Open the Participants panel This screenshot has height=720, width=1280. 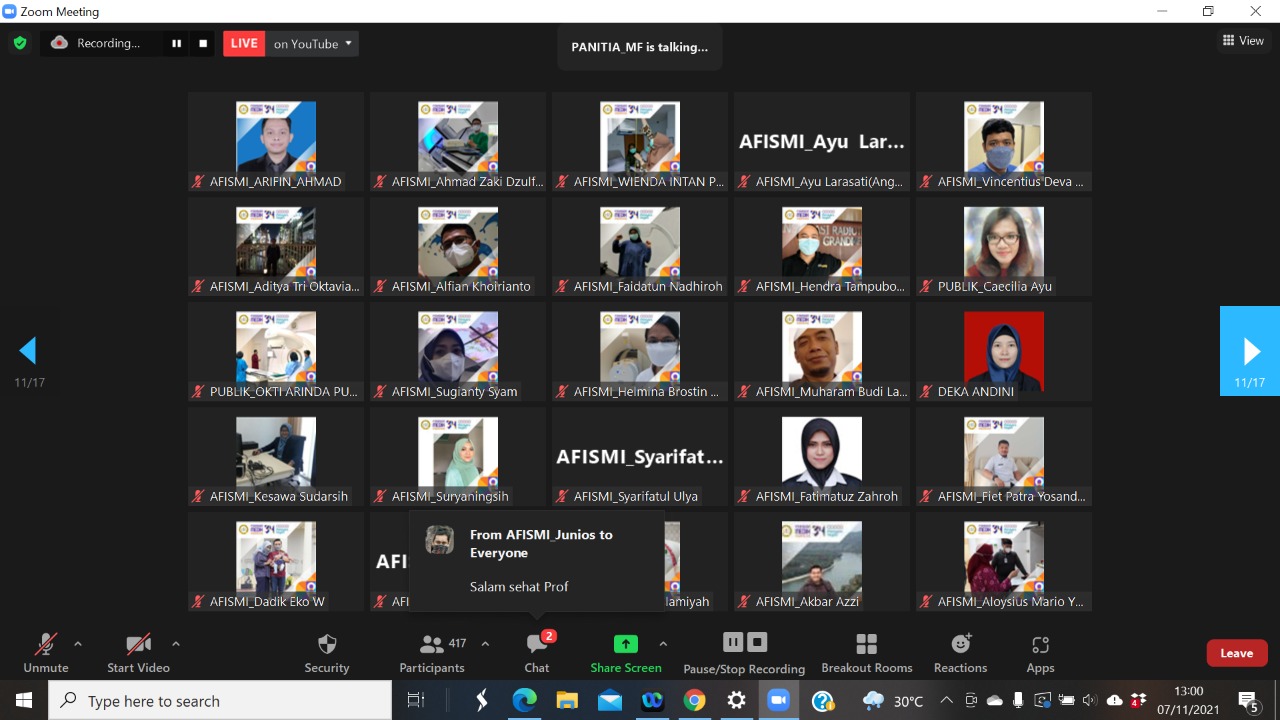(x=432, y=653)
